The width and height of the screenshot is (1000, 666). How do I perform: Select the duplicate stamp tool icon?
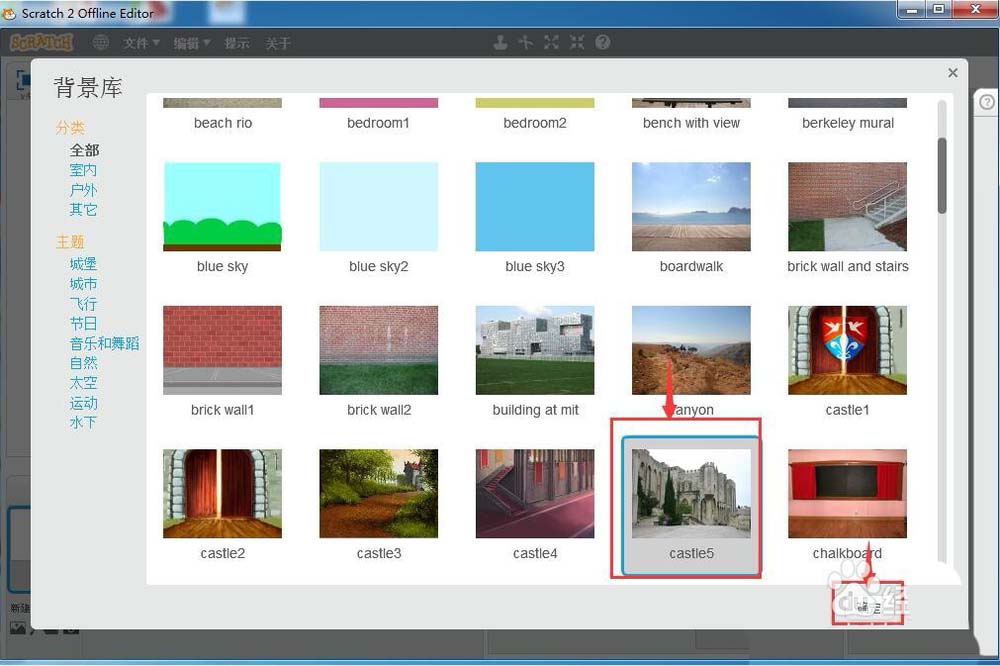pos(500,42)
